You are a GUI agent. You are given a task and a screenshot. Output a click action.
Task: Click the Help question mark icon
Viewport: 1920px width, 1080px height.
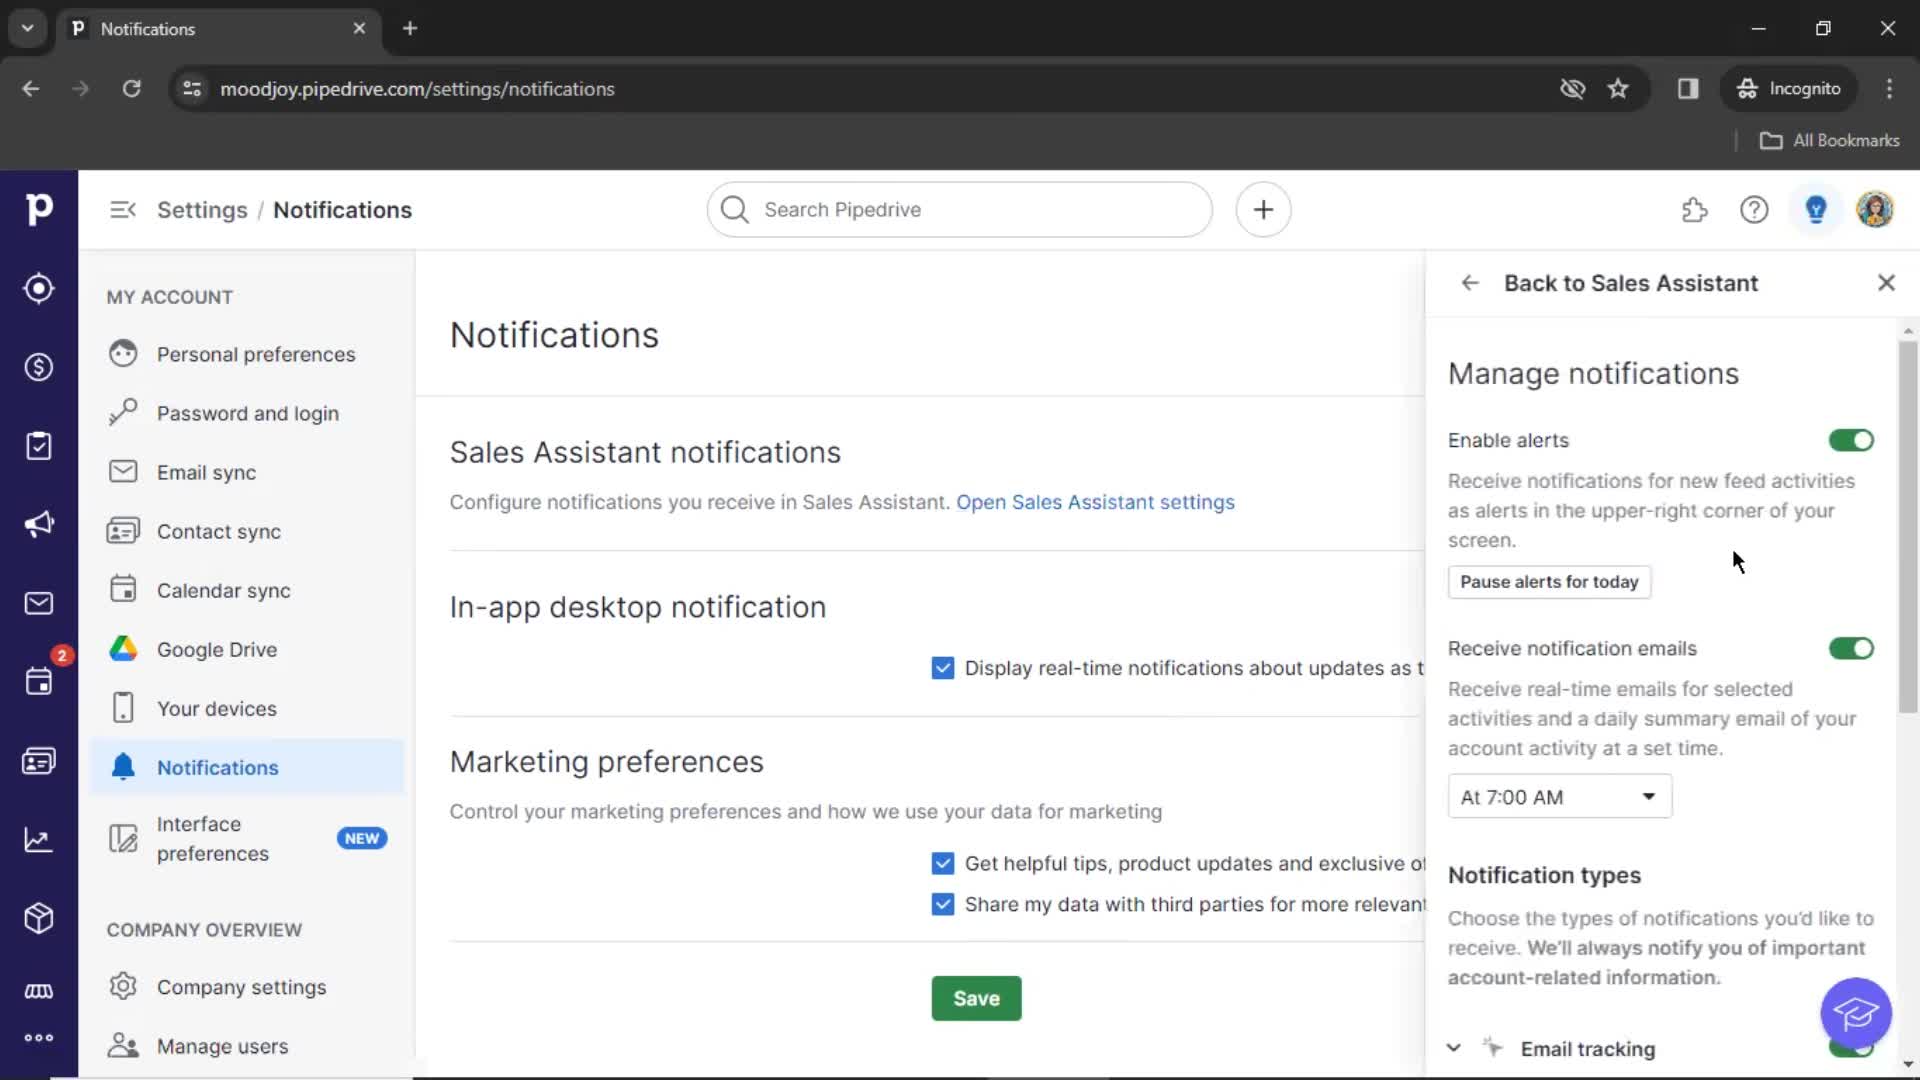(x=1753, y=208)
